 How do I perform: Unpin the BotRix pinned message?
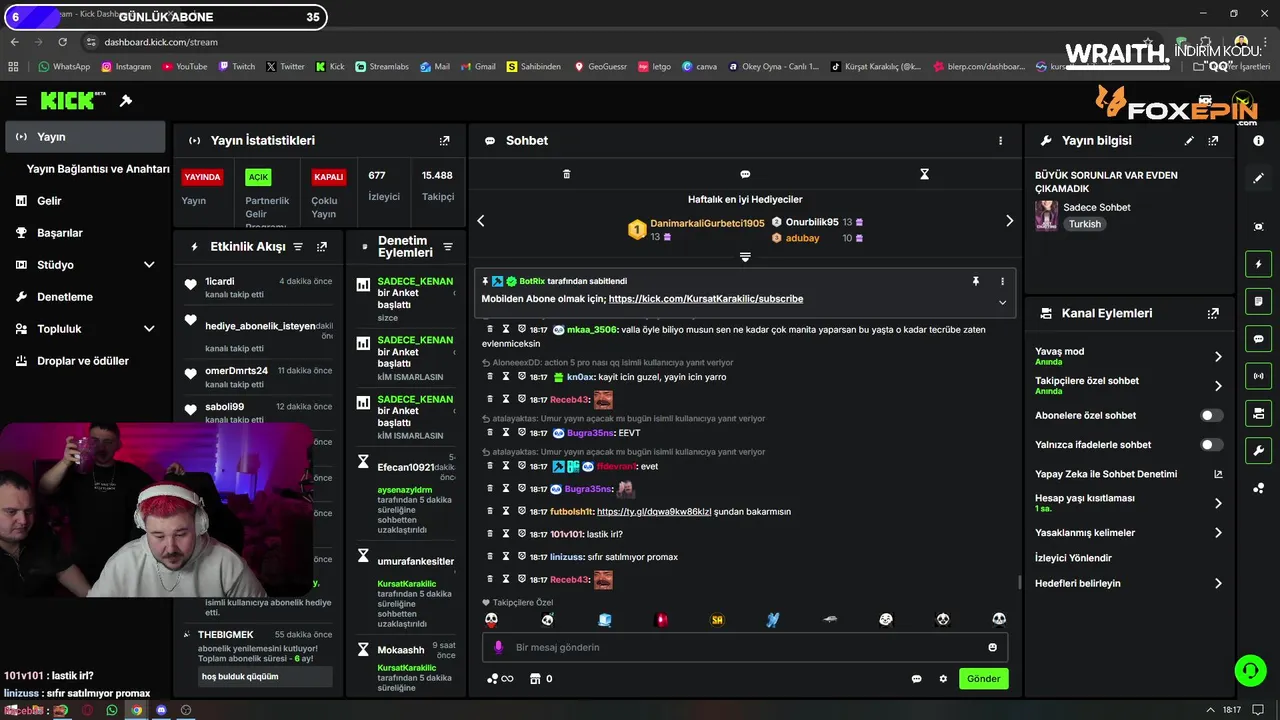tap(976, 282)
